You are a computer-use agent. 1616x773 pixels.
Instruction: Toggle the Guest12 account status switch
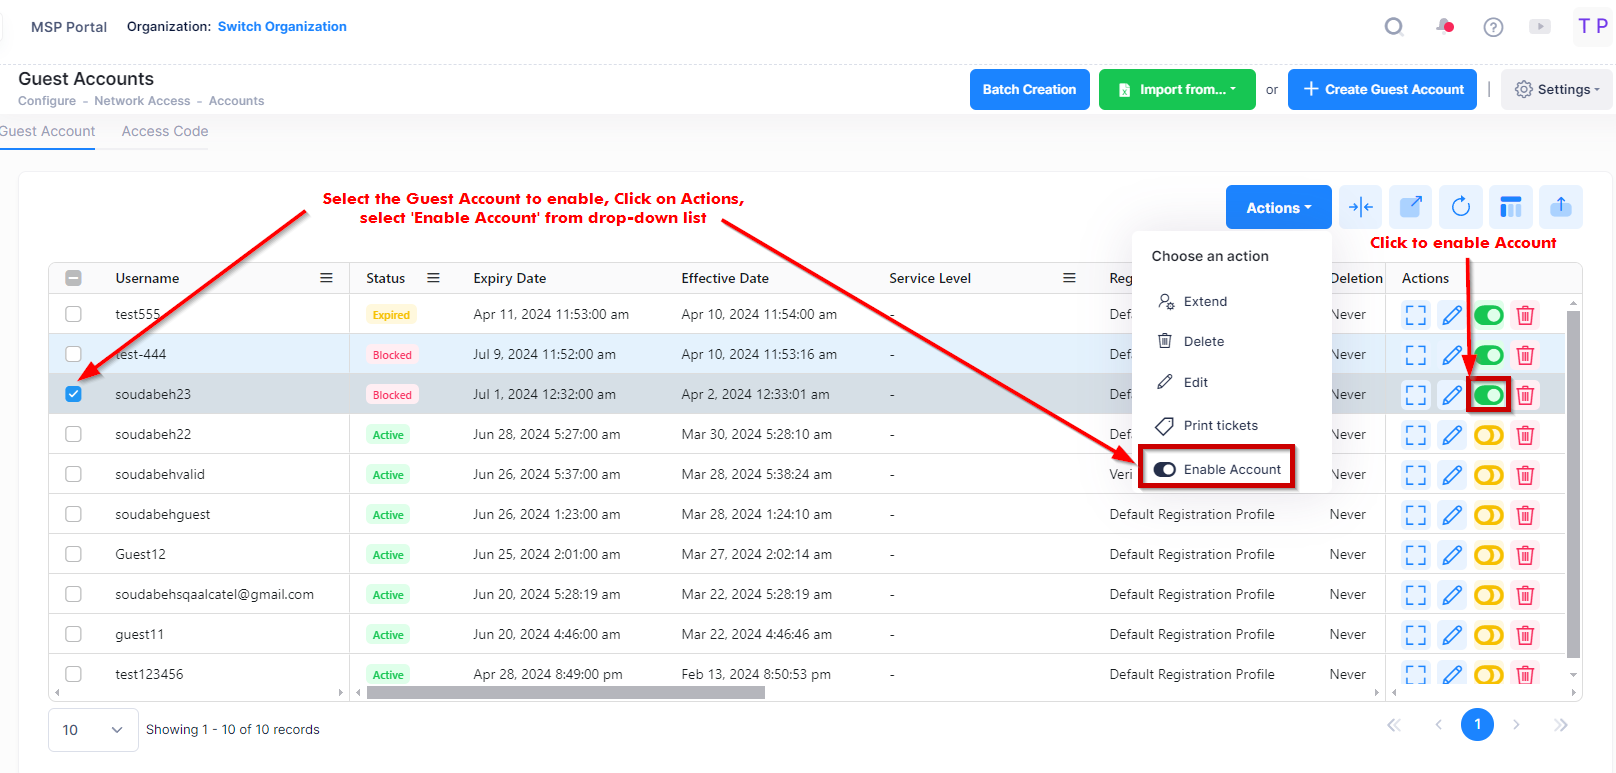click(x=1488, y=555)
